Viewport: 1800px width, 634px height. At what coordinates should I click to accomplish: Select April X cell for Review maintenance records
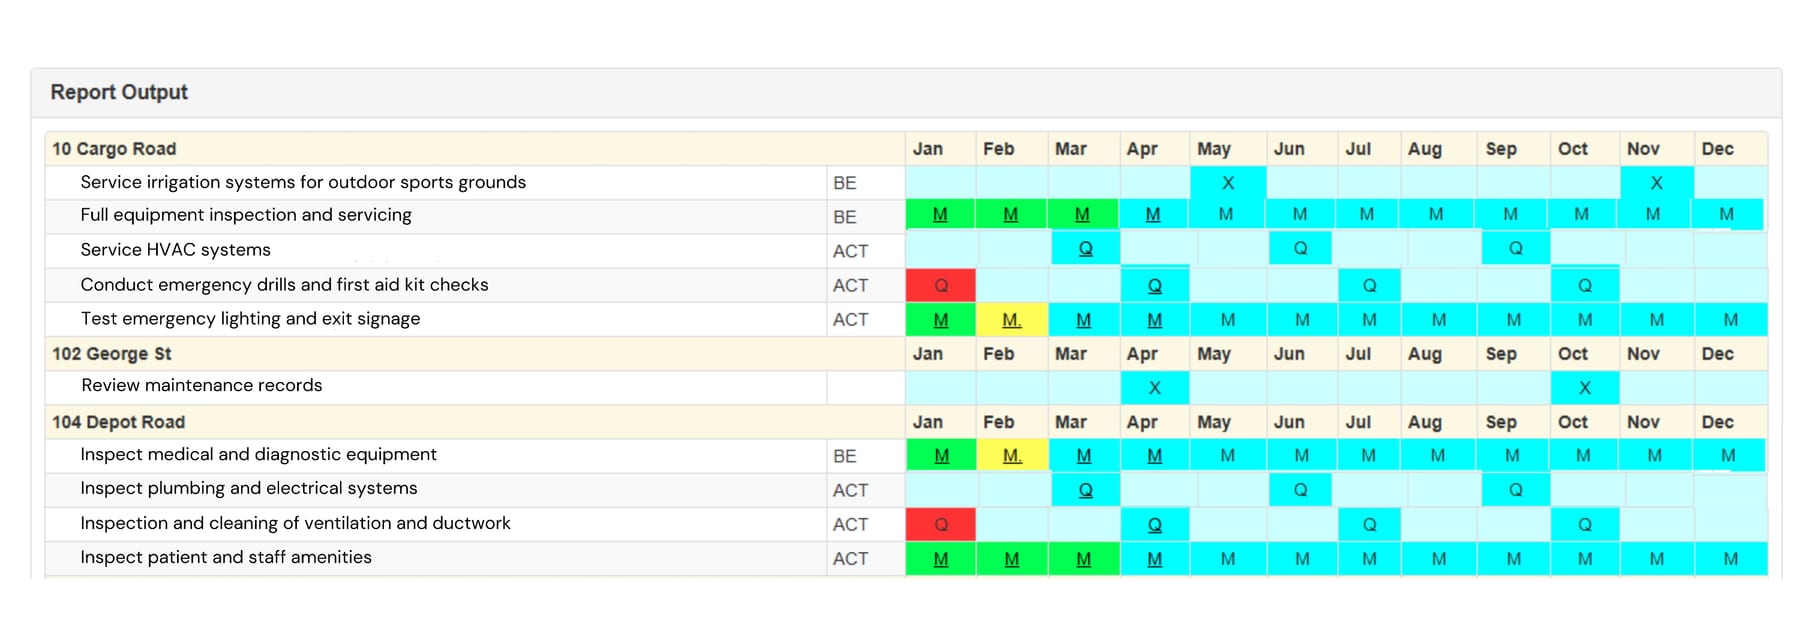pos(1155,388)
